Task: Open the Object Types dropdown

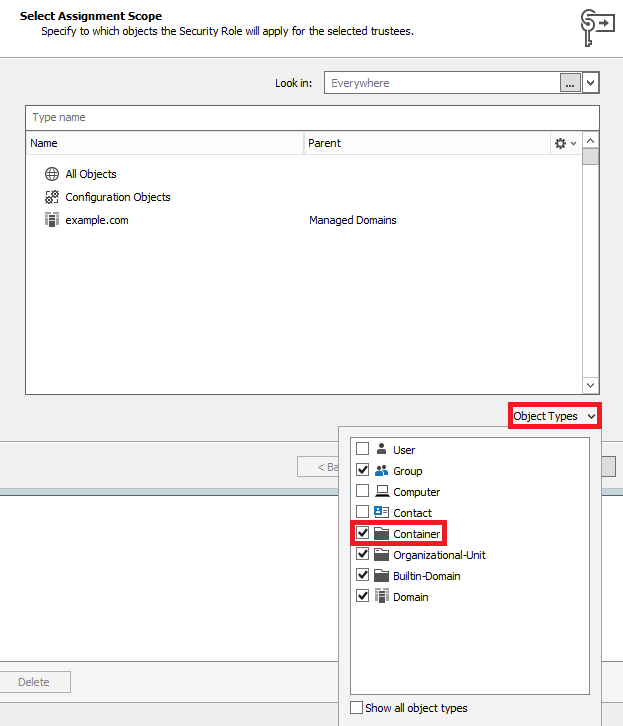Action: pos(554,416)
